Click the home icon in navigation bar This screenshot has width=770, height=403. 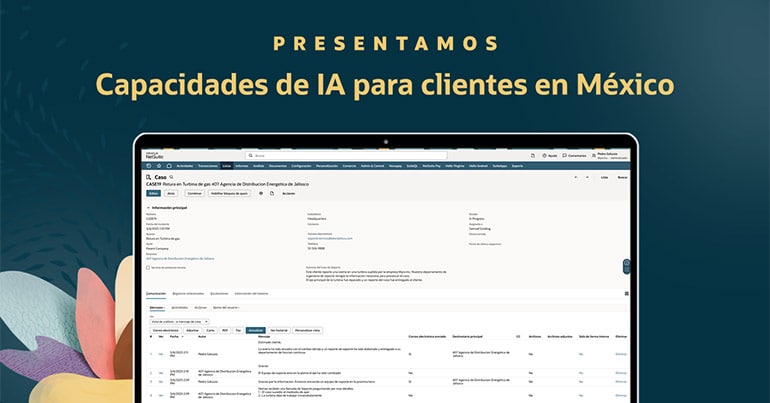coord(168,166)
